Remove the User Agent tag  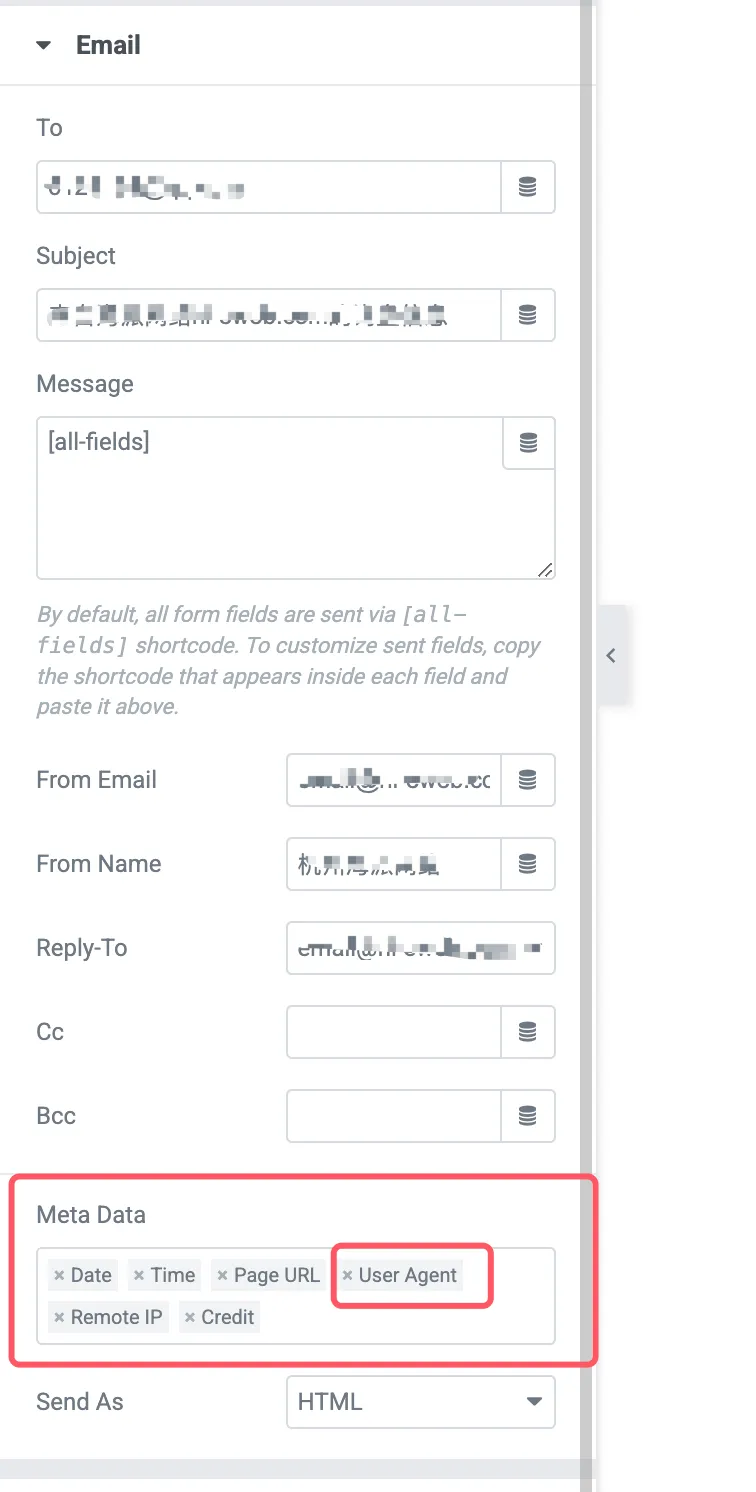(347, 1276)
